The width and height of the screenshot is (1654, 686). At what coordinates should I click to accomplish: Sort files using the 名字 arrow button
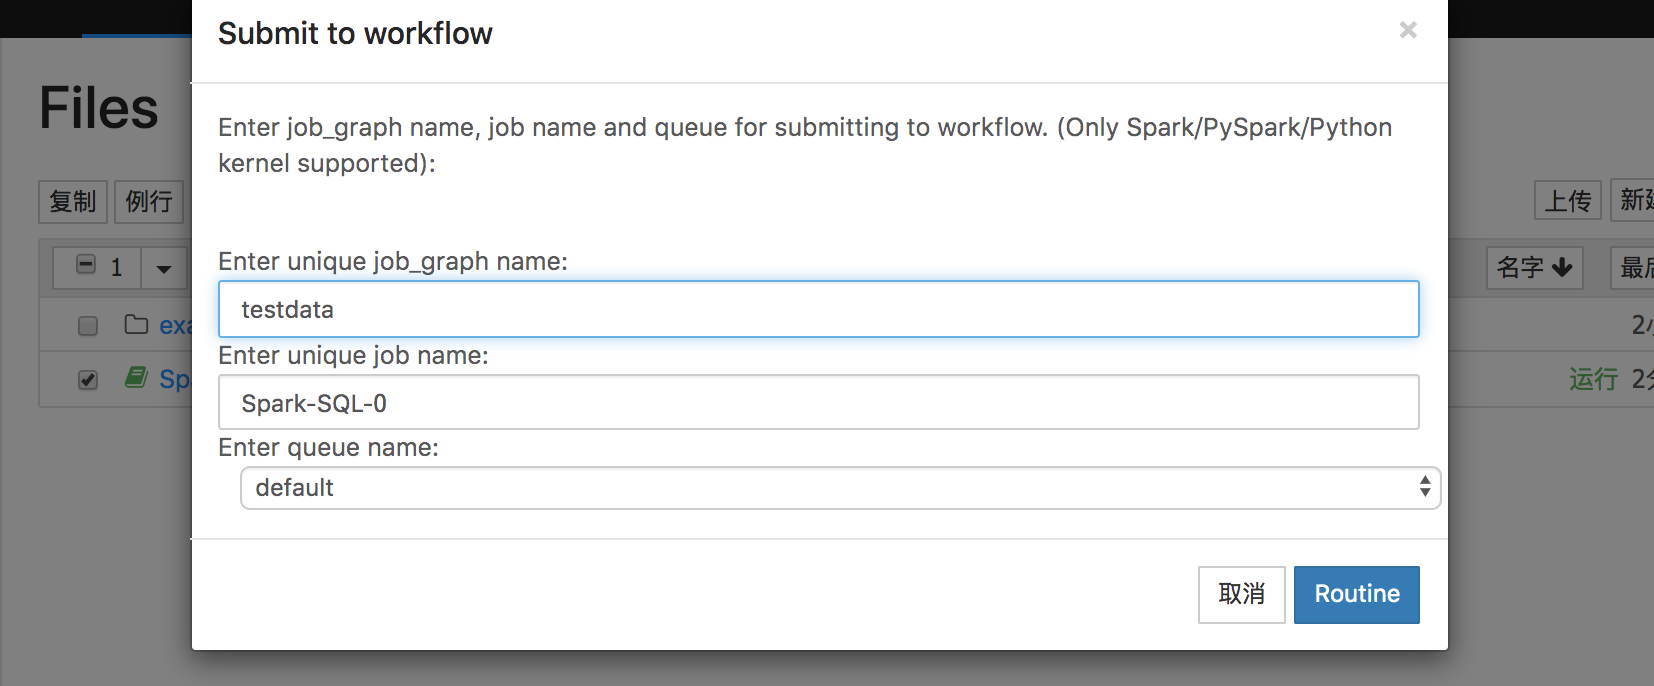(x=1534, y=268)
